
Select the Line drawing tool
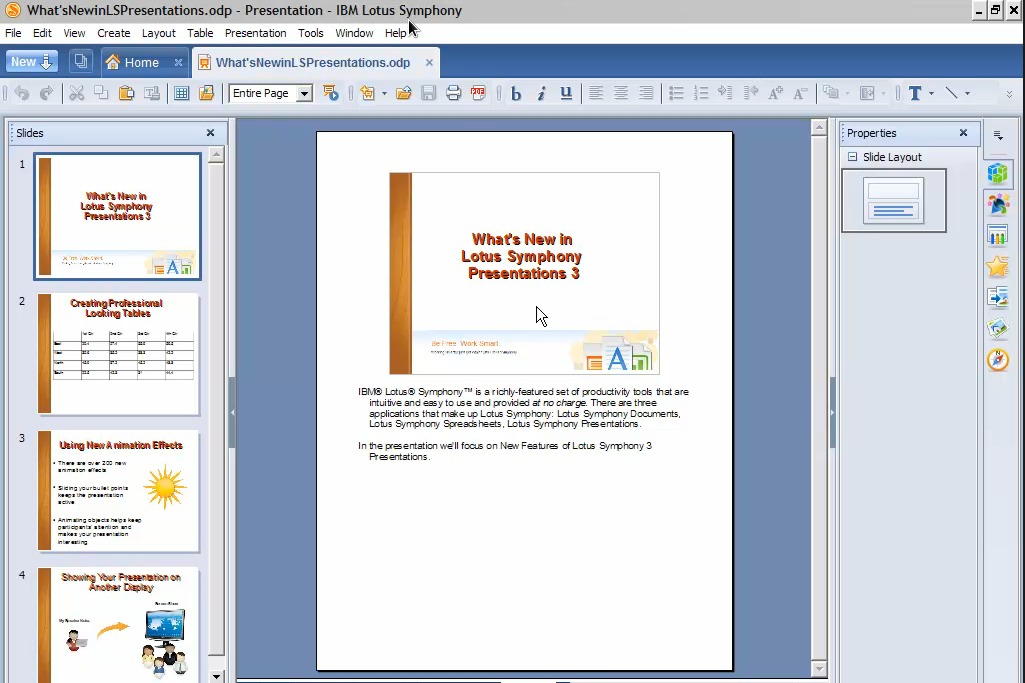[952, 93]
